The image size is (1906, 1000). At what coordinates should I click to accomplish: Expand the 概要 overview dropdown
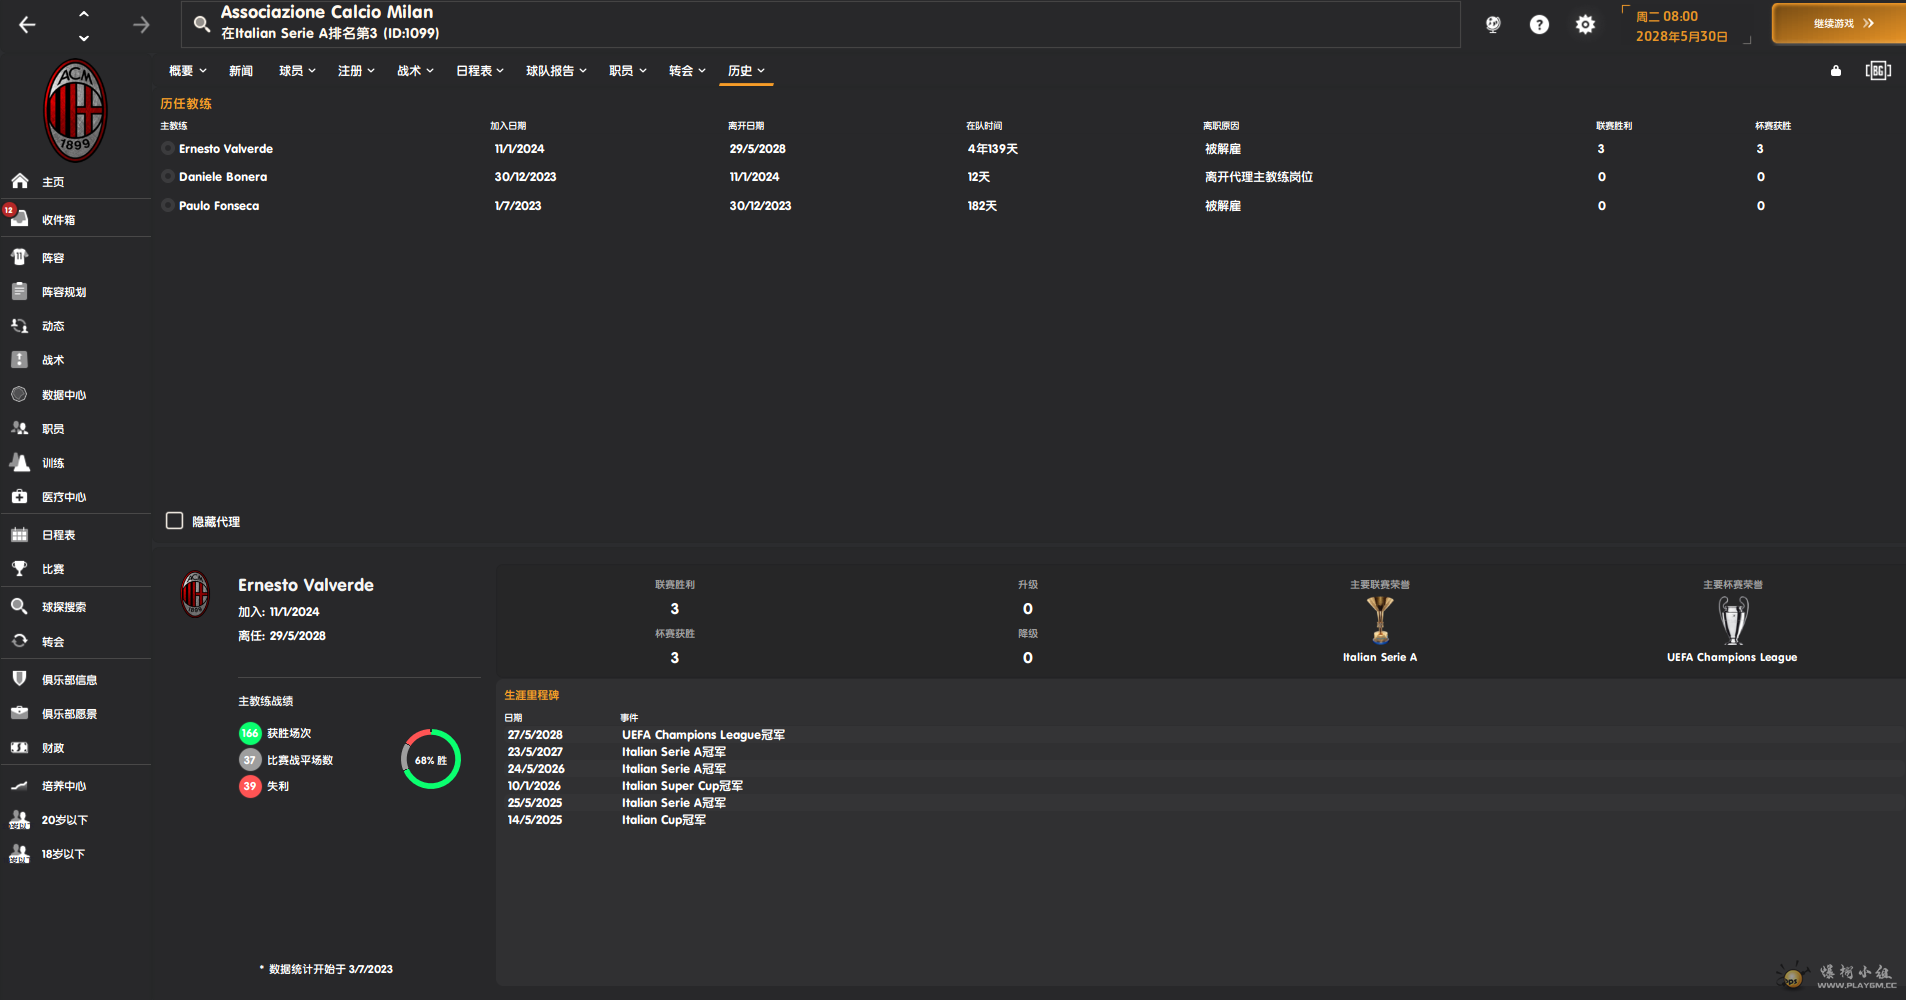tap(187, 71)
